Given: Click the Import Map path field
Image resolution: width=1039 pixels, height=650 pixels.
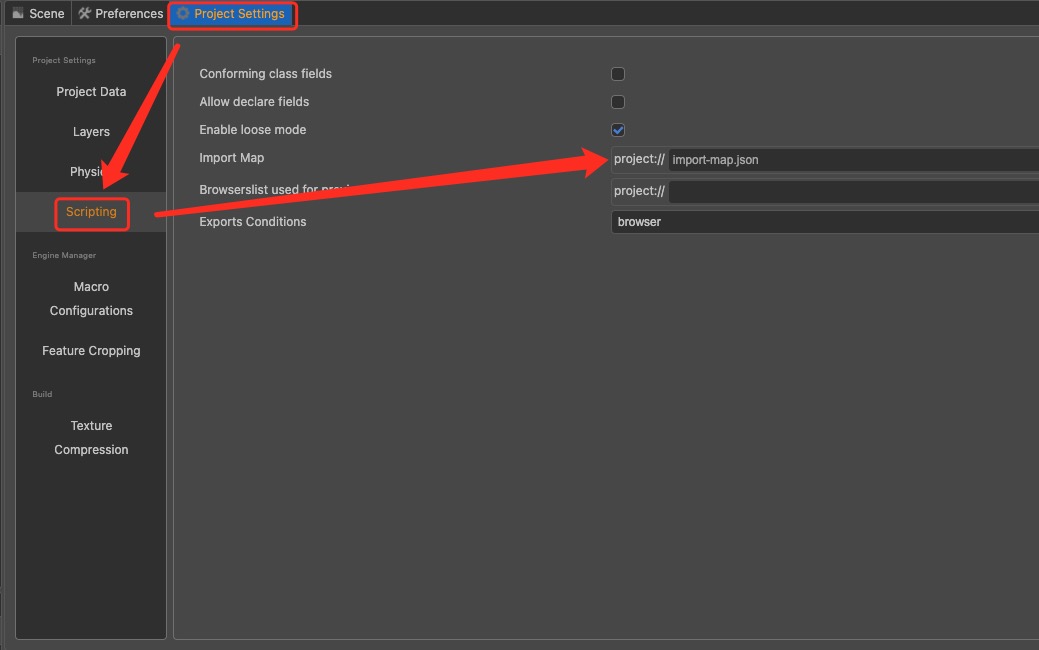Looking at the screenshot, I should pyautogui.click(x=853, y=160).
